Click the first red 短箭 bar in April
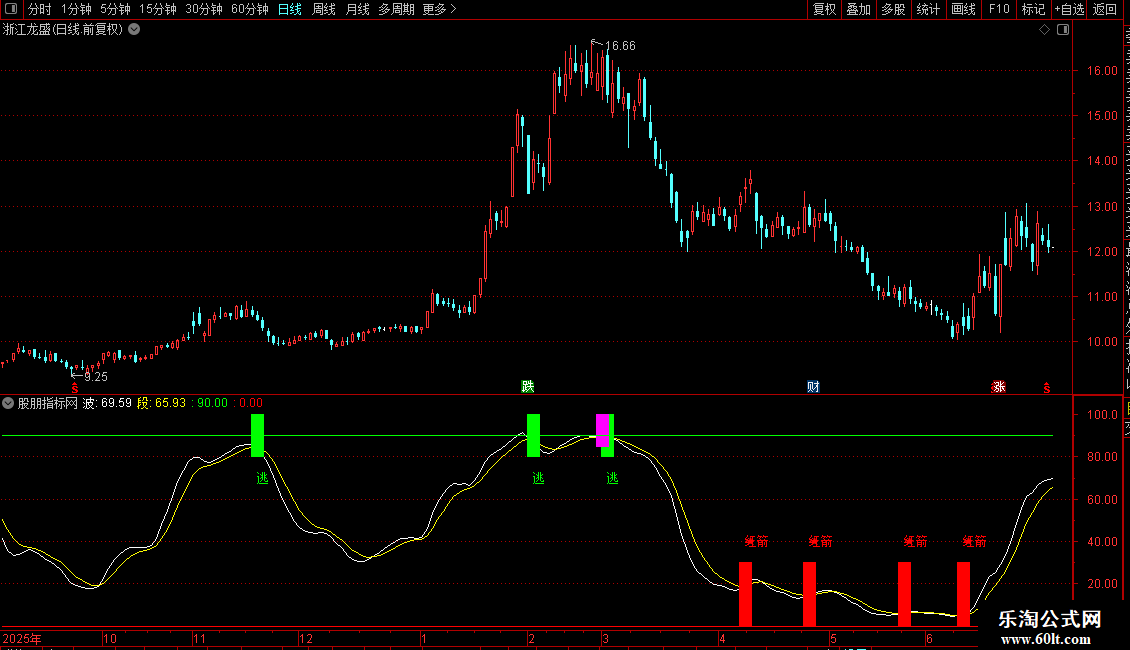Image resolution: width=1130 pixels, height=650 pixels. [x=745, y=594]
